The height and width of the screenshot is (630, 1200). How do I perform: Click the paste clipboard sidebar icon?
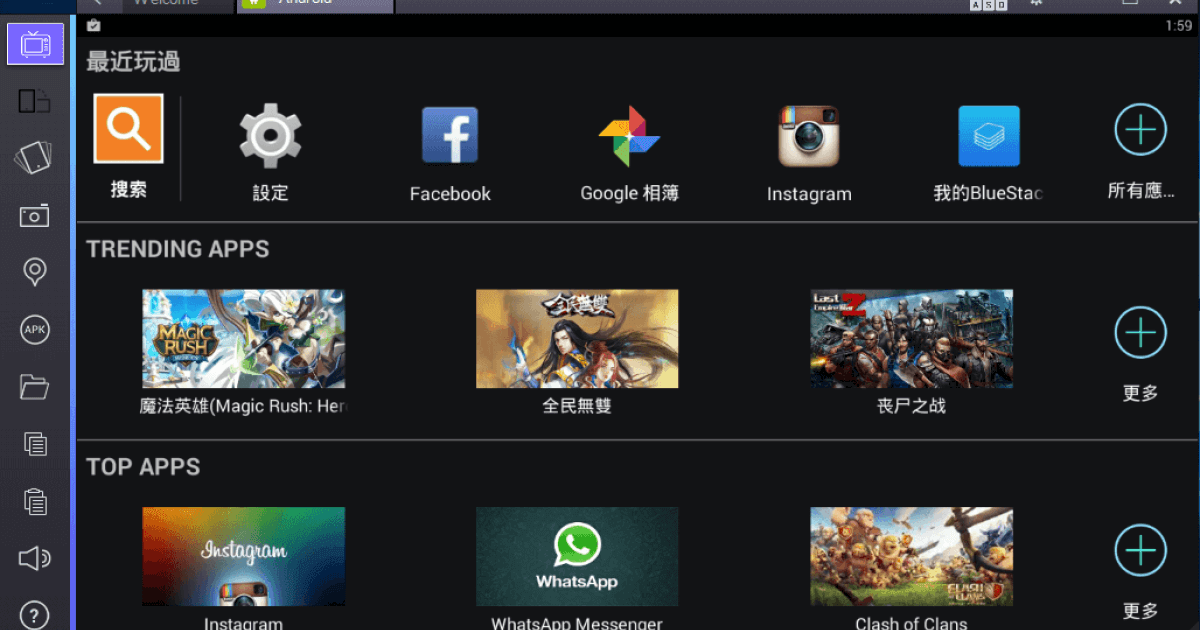[35, 500]
